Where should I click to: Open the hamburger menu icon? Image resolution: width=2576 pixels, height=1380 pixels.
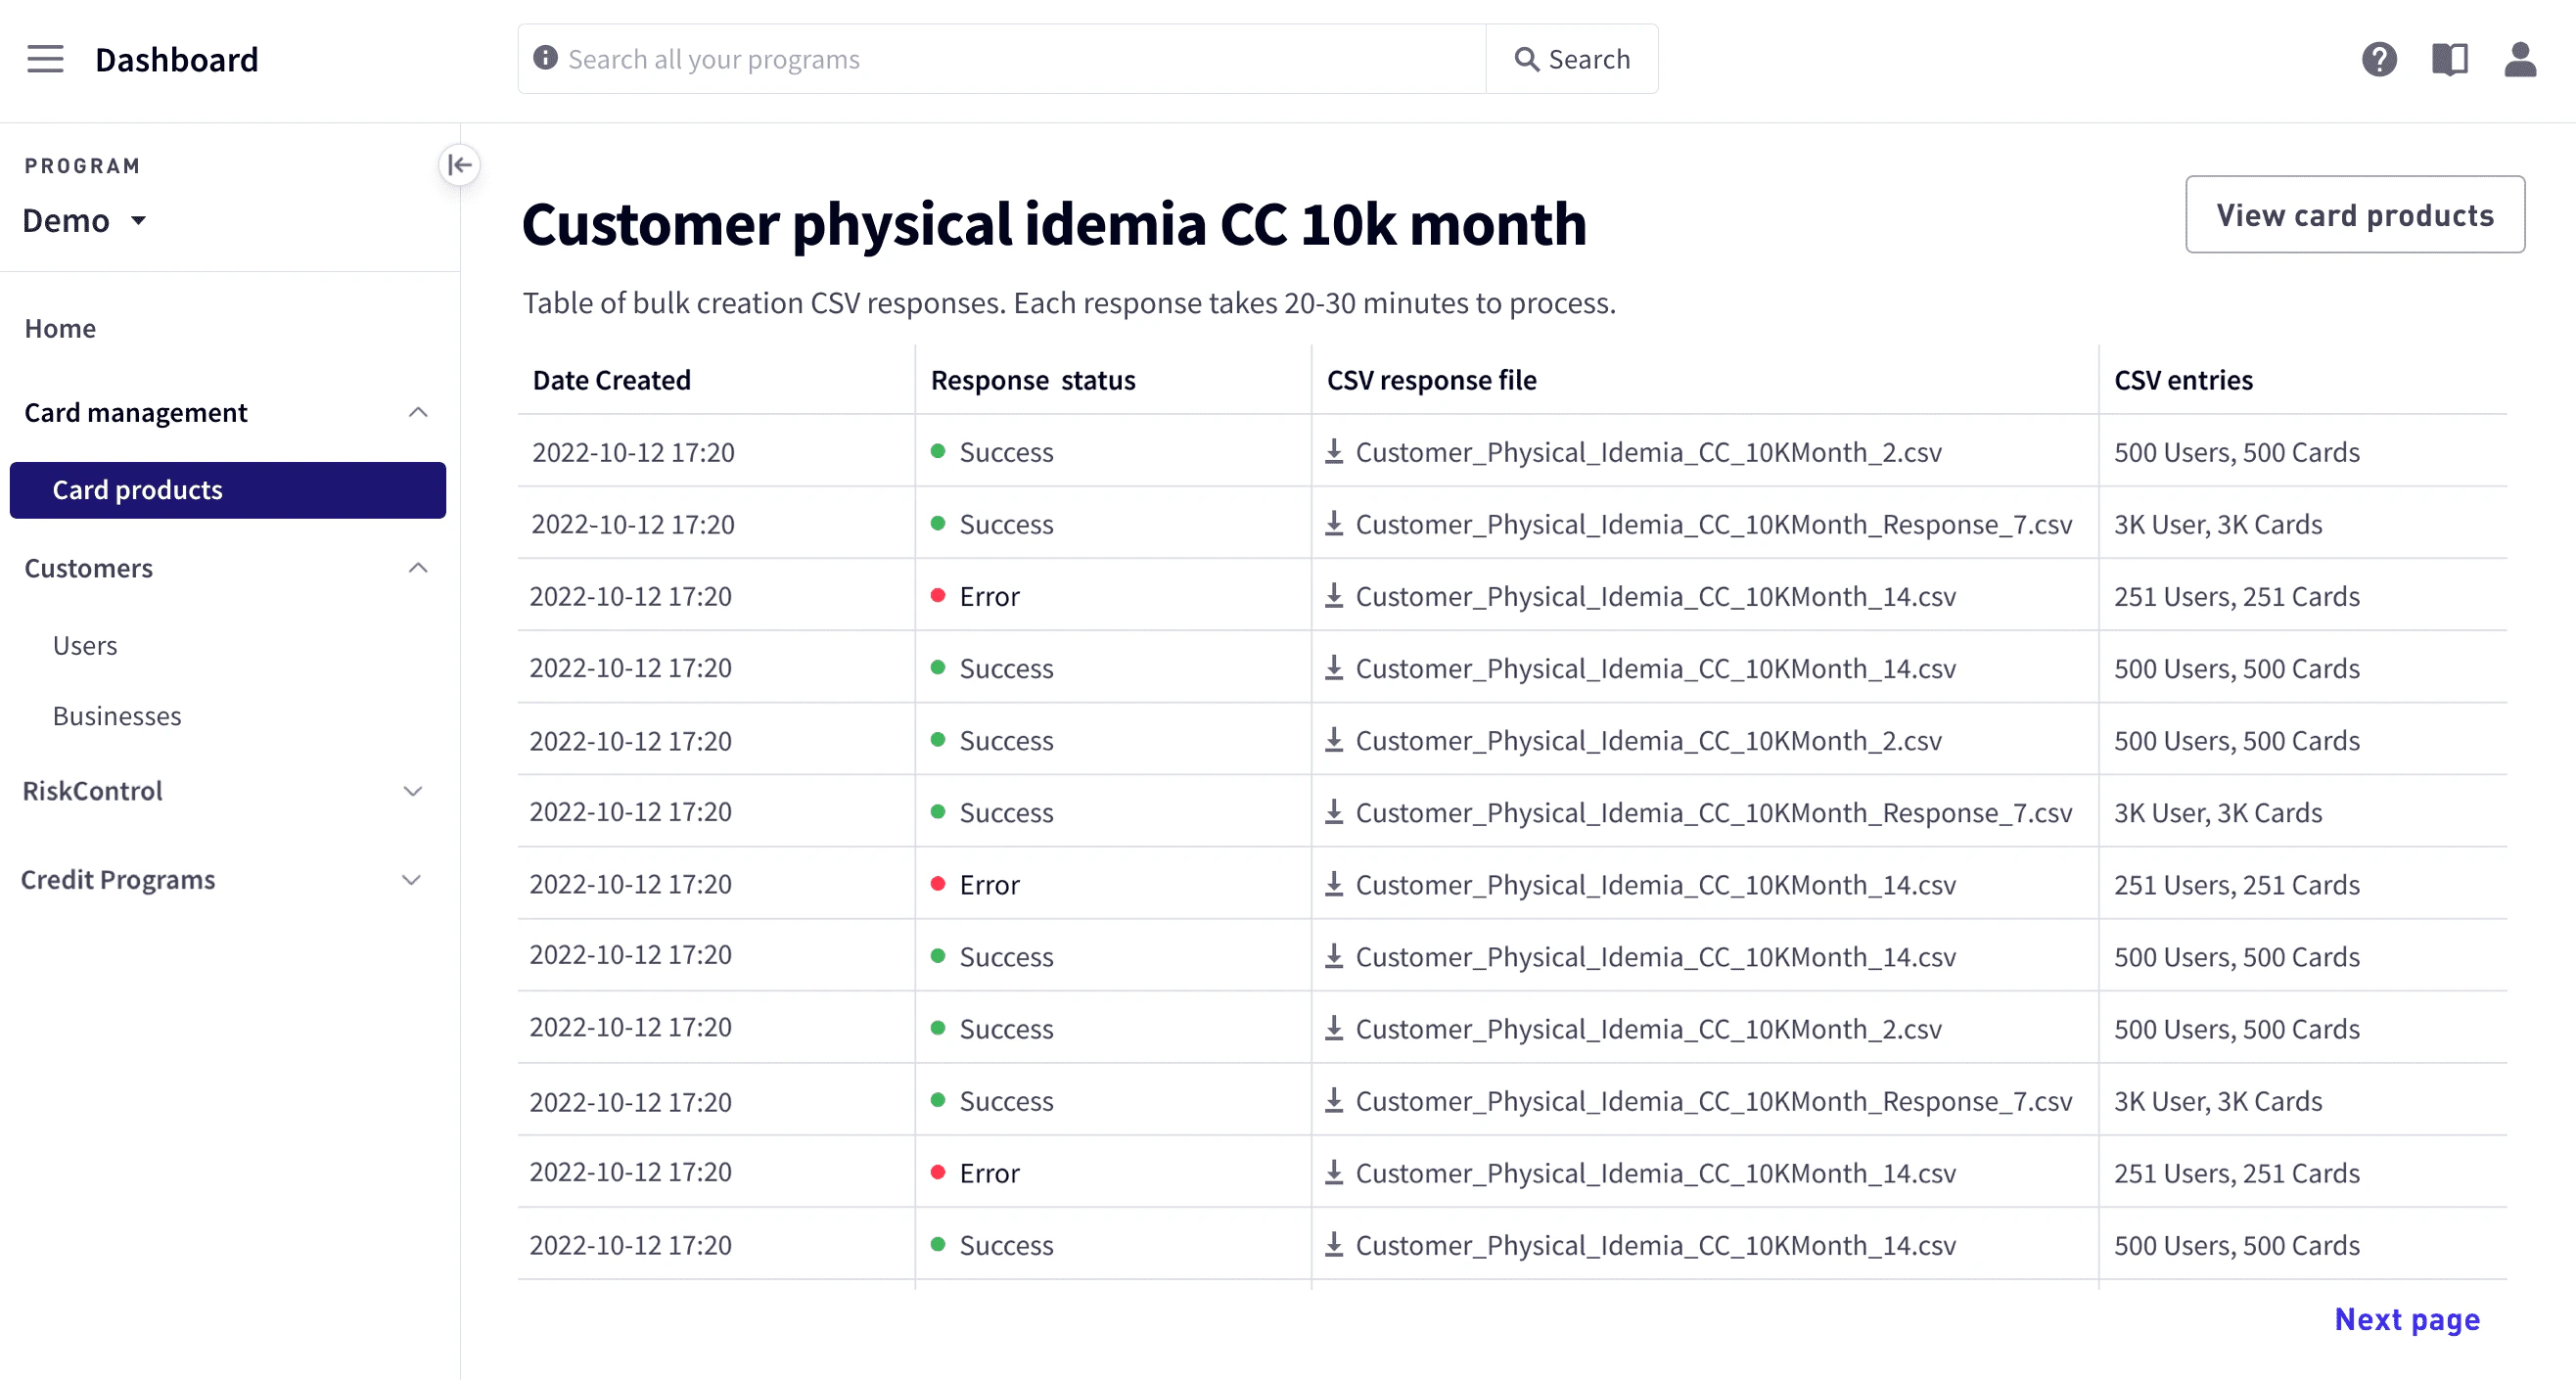pyautogui.click(x=45, y=59)
